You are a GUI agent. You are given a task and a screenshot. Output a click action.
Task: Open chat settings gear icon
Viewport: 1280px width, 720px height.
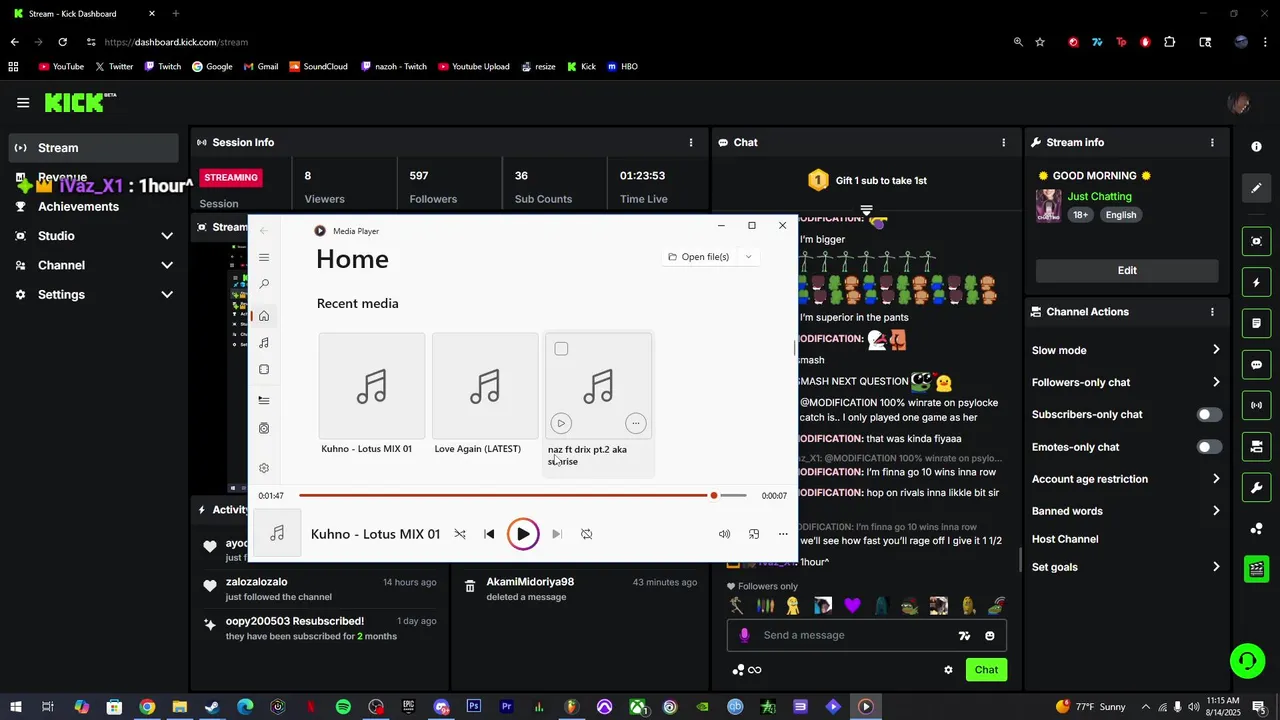(x=948, y=670)
